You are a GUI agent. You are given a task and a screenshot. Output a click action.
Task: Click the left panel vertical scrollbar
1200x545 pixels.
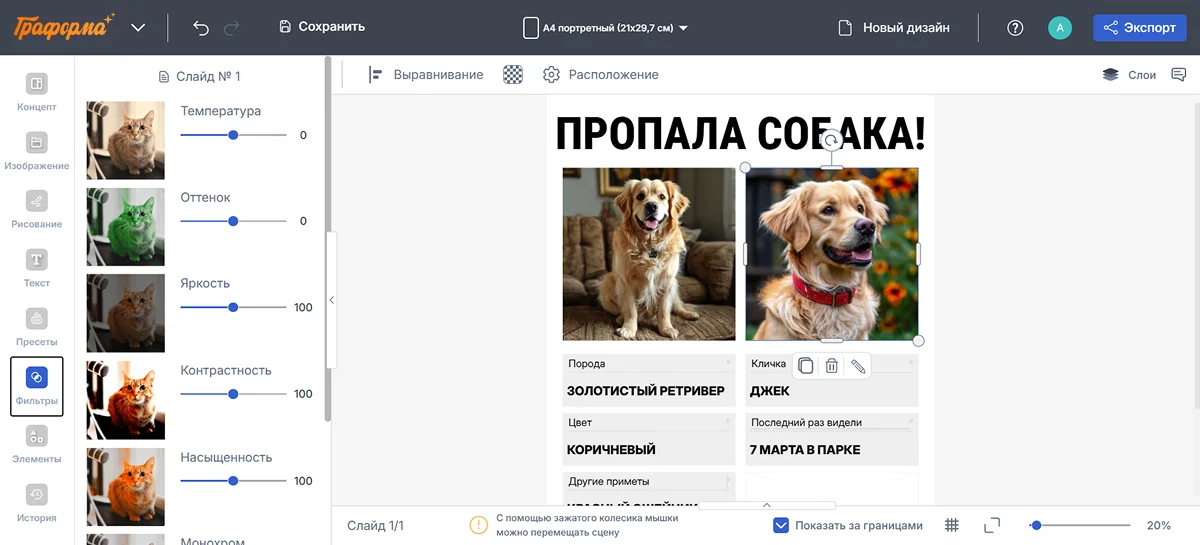[x=327, y=240]
